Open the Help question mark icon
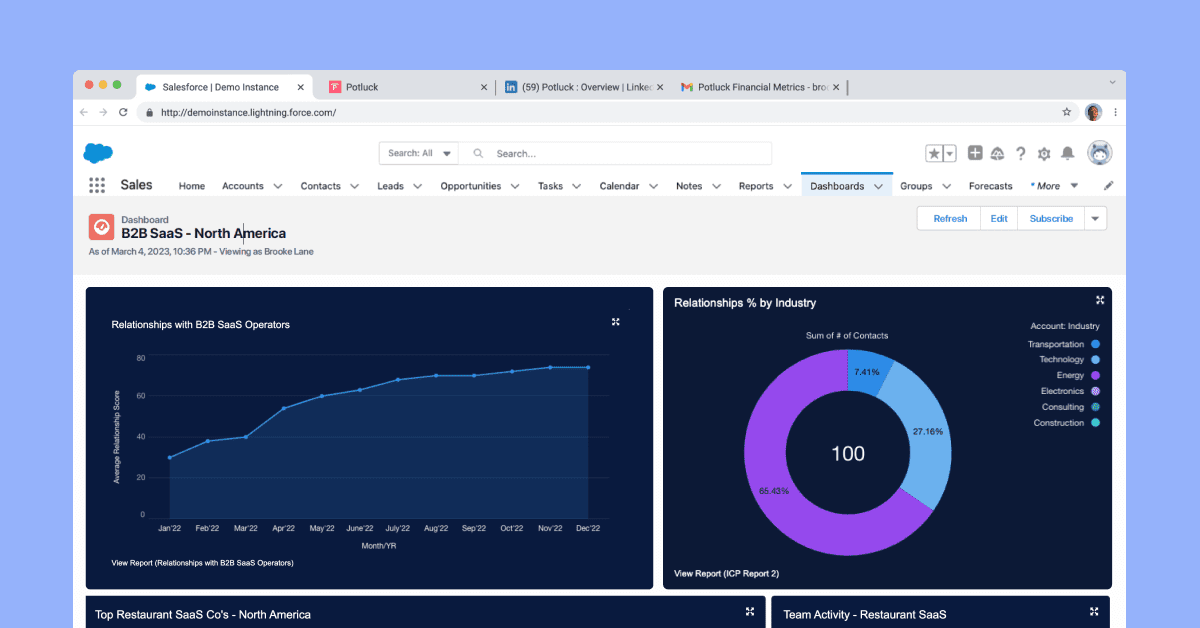 1021,153
